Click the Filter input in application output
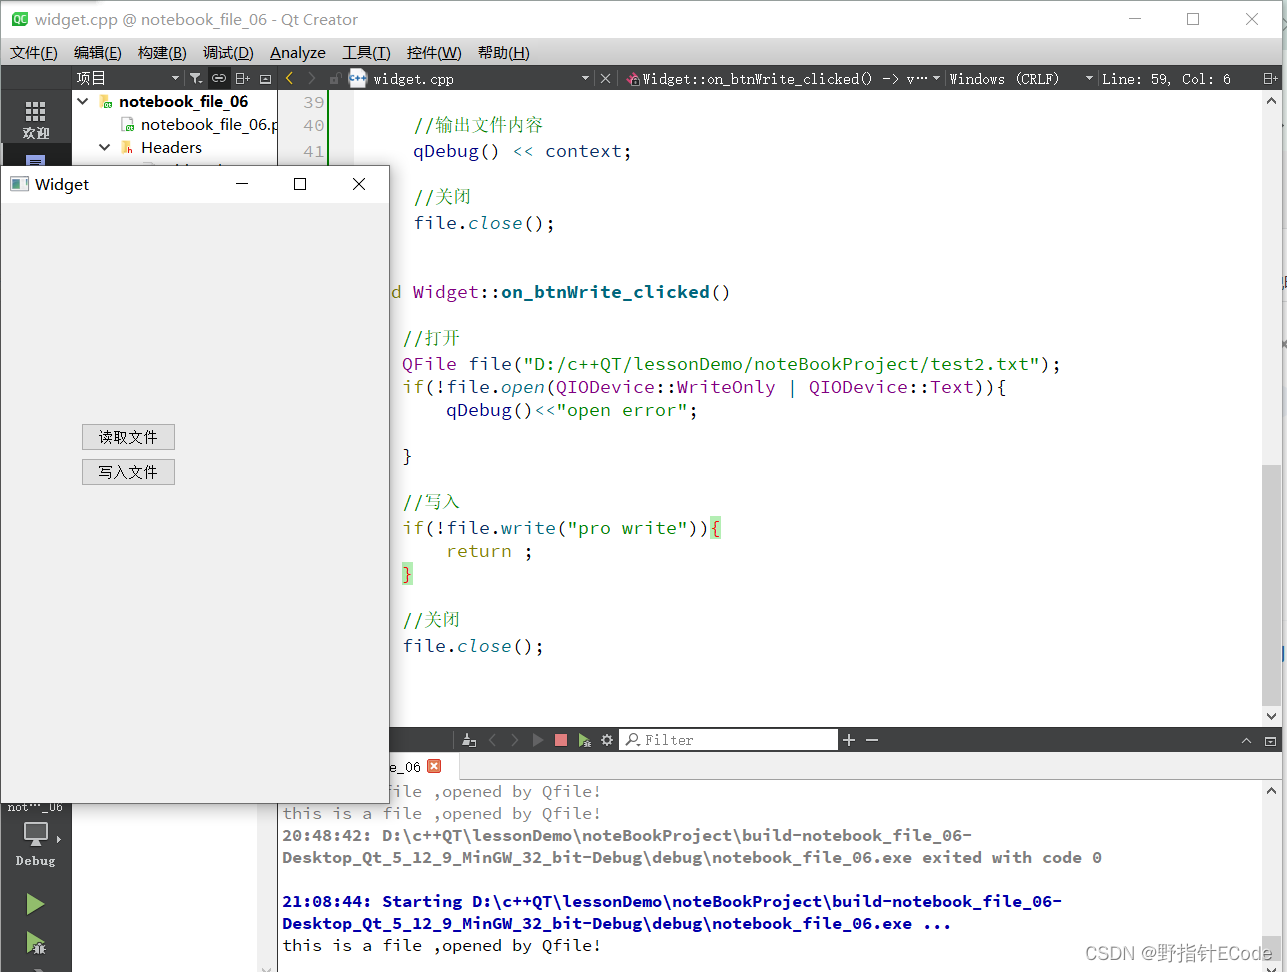Image resolution: width=1287 pixels, height=972 pixels. click(x=729, y=740)
